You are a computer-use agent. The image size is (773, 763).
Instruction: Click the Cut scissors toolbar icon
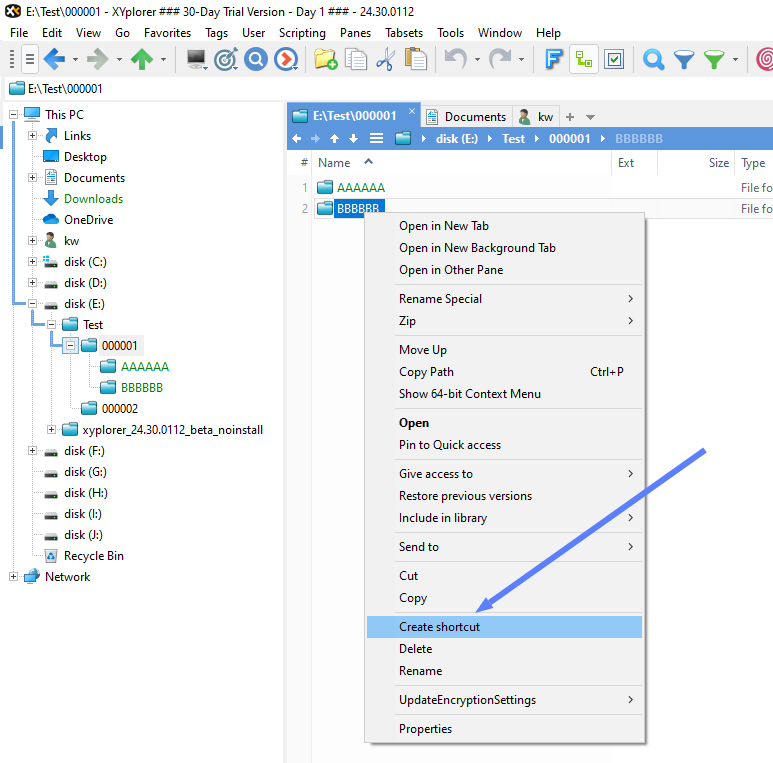386,59
